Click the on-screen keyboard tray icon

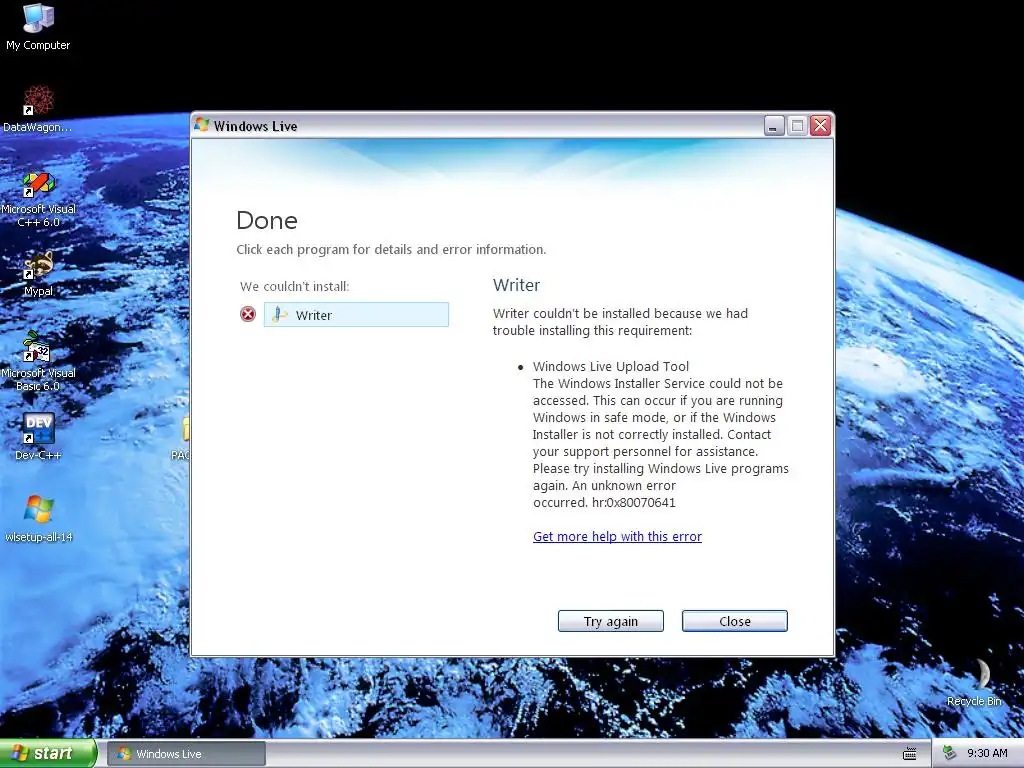pos(909,754)
